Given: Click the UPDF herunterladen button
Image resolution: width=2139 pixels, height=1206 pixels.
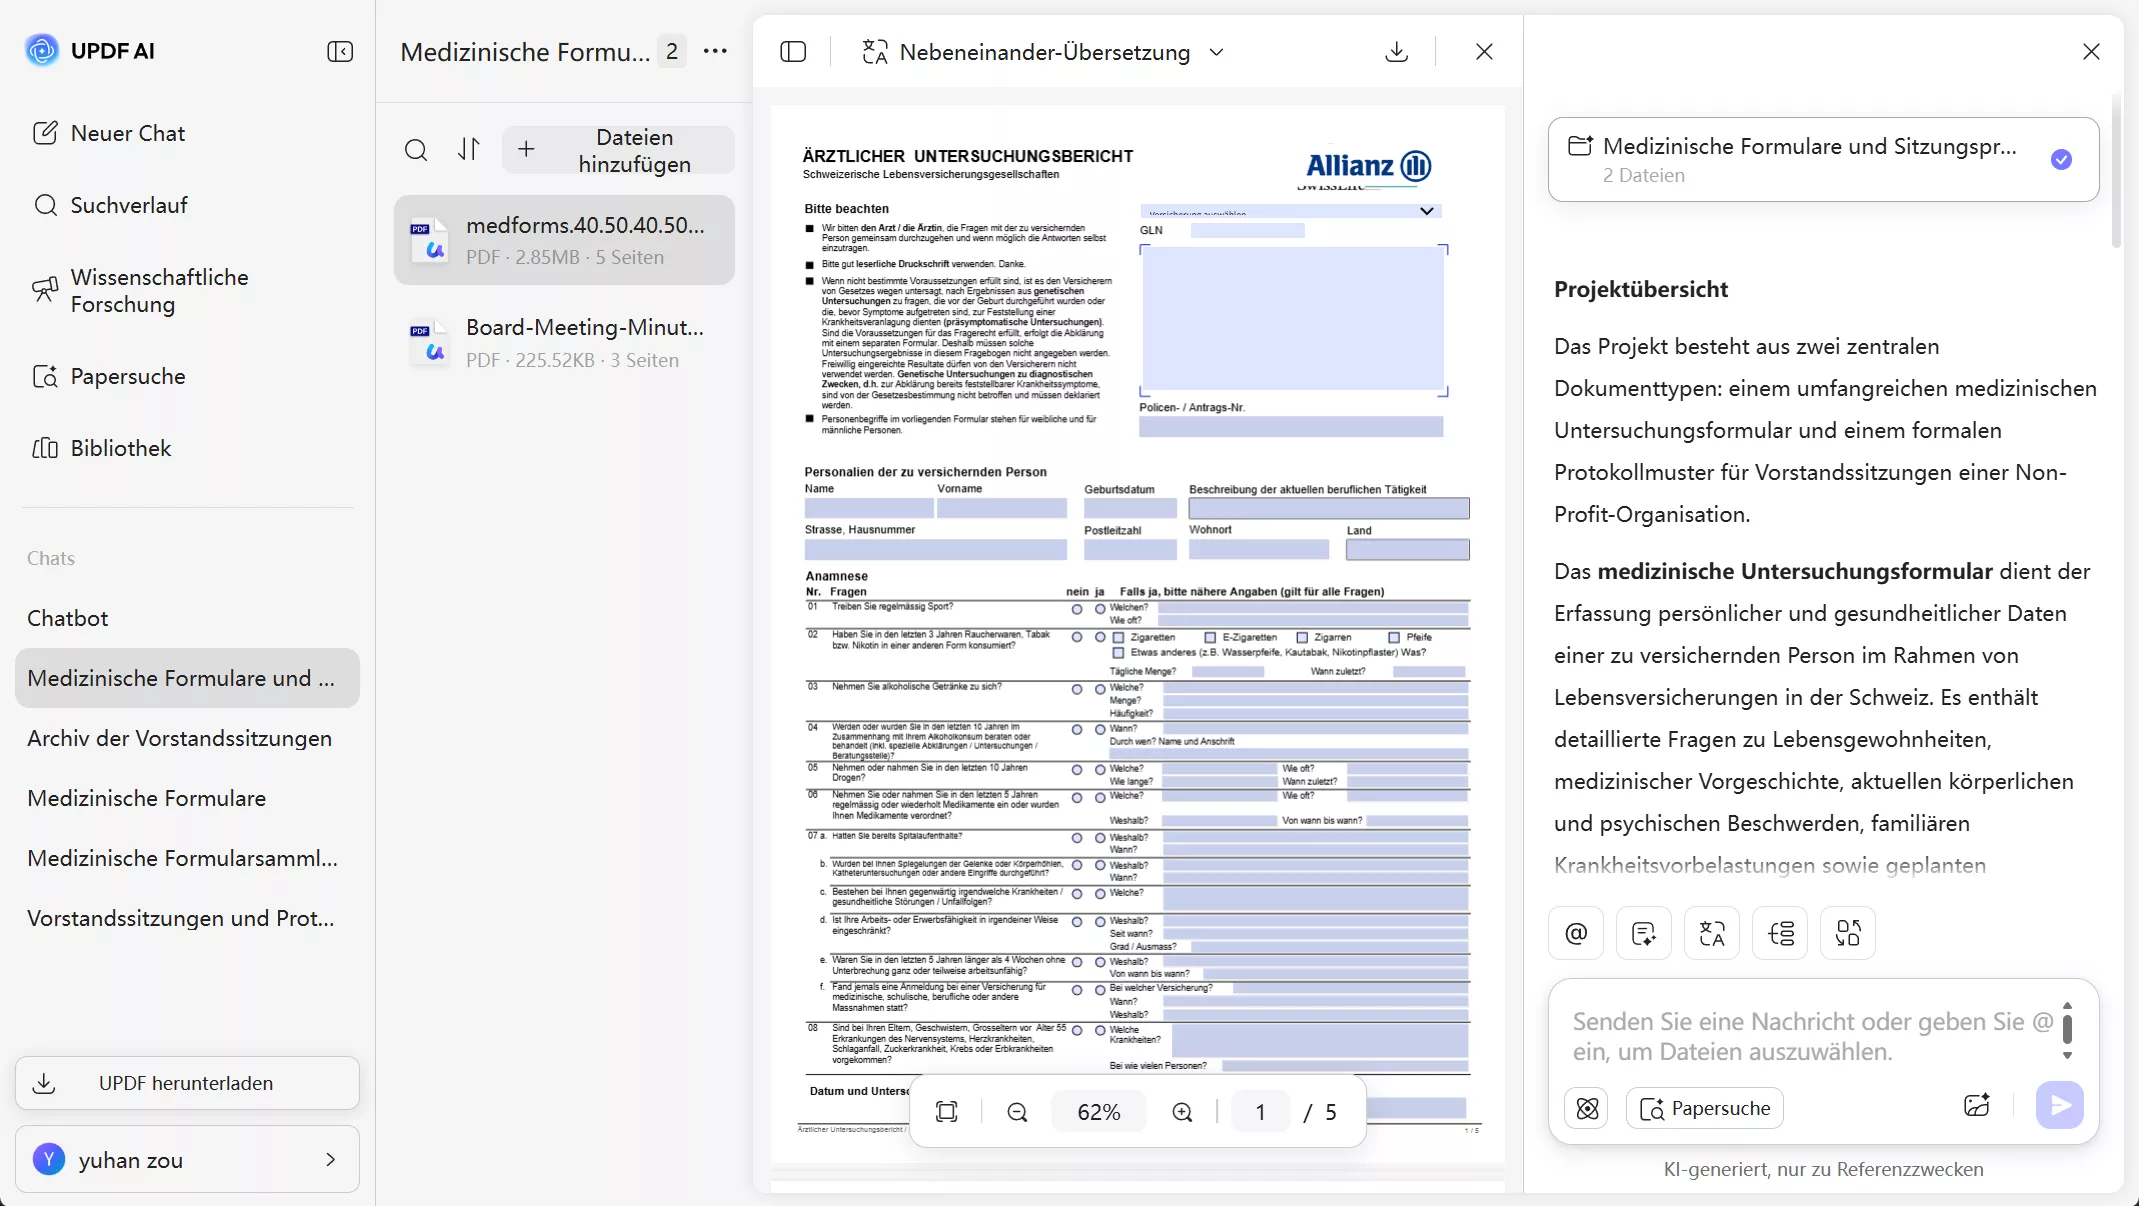Looking at the screenshot, I should tap(186, 1083).
